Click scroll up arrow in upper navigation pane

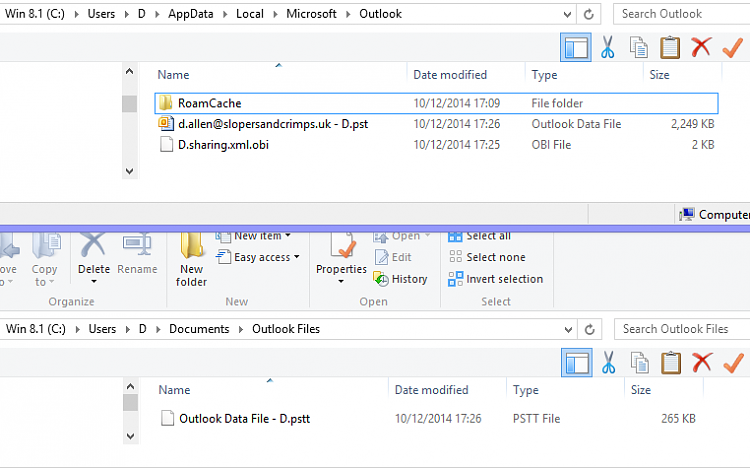[x=130, y=72]
